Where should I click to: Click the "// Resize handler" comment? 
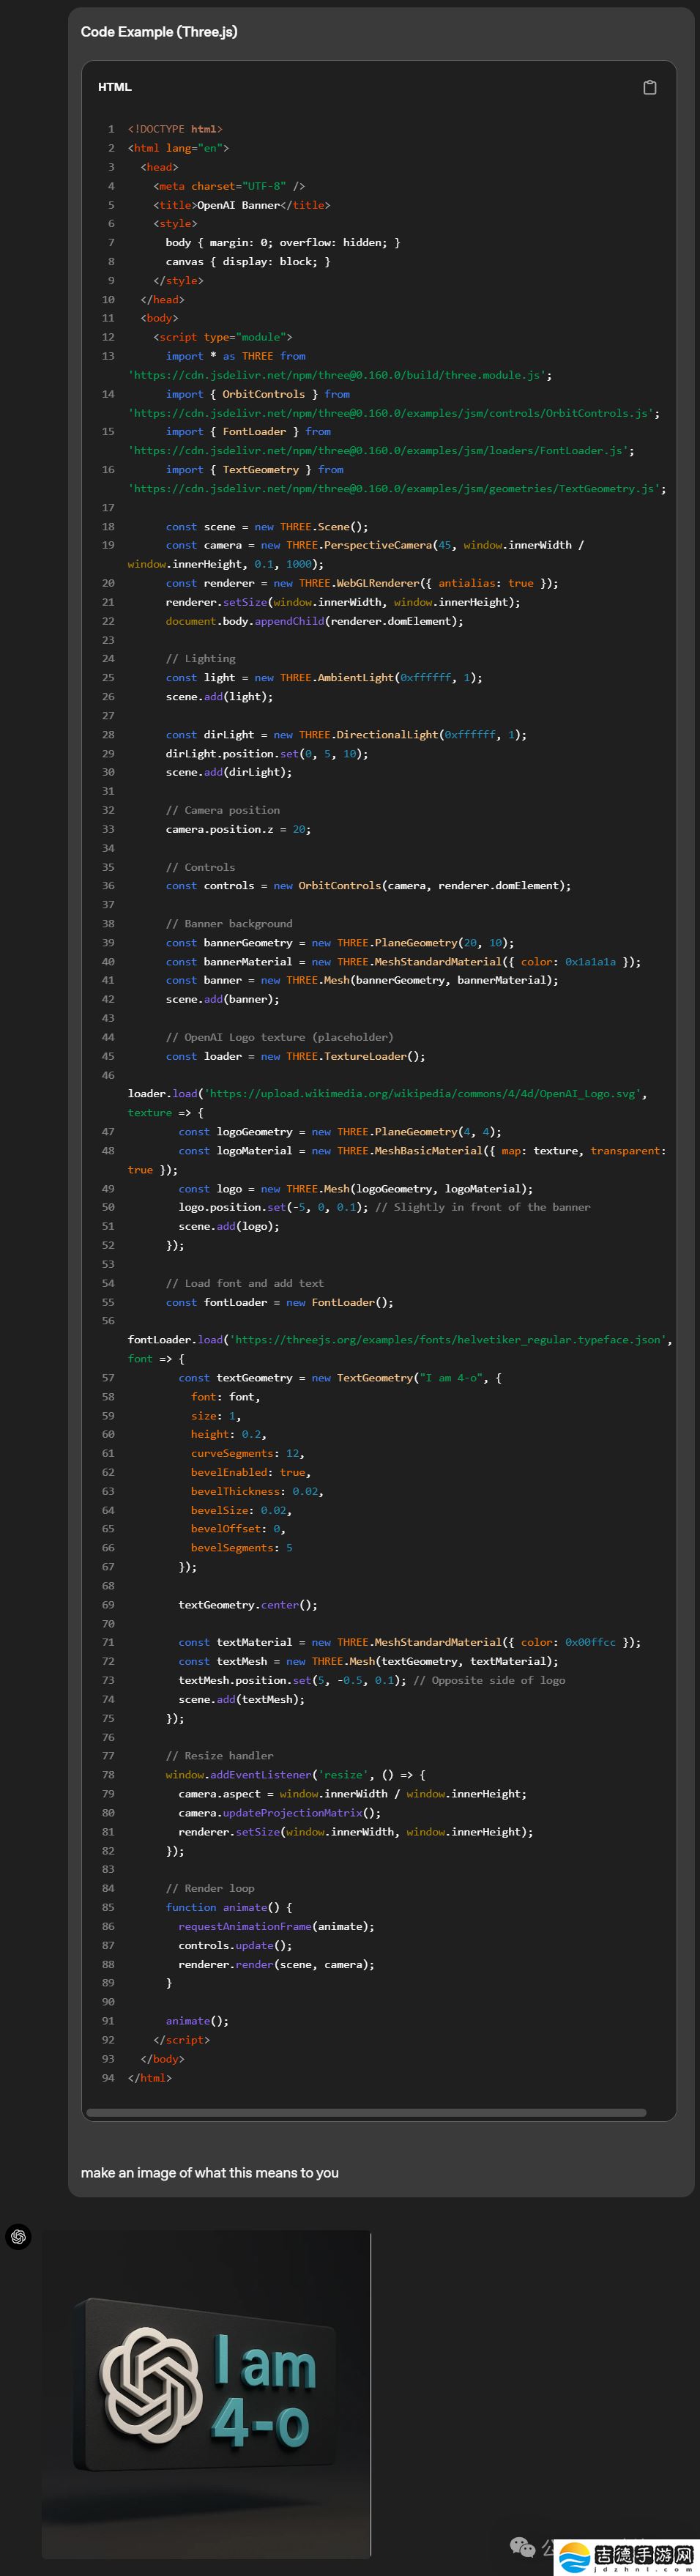220,1756
